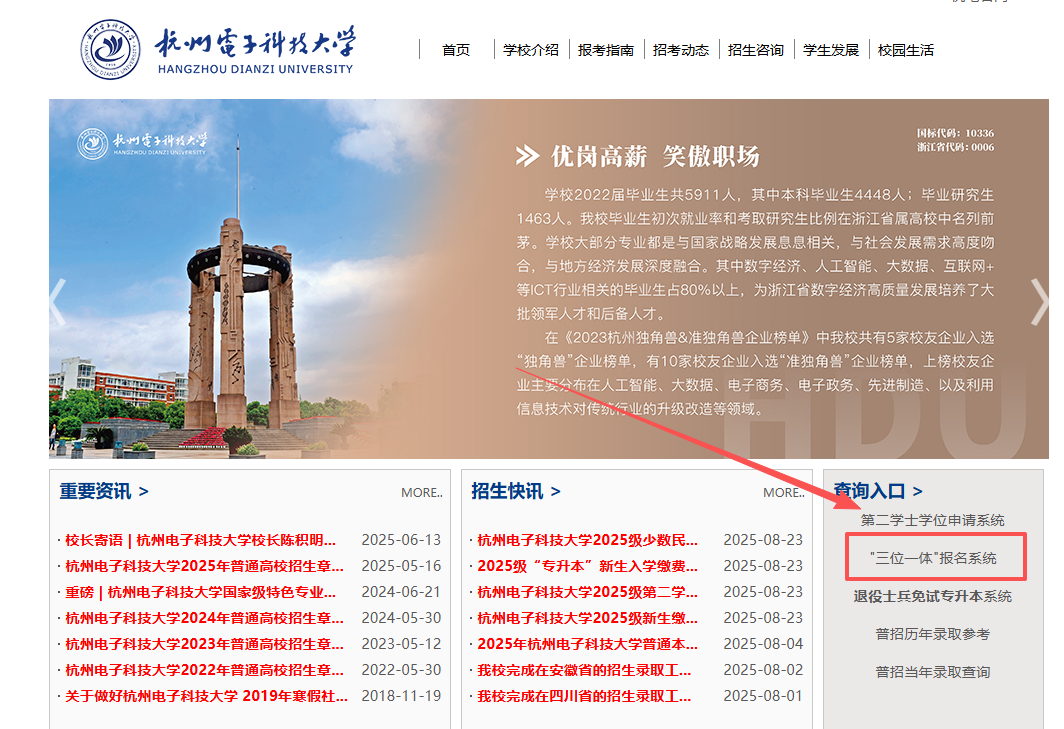
Task: Click MORE in the 重要资讯 panel
Action: (x=421, y=492)
